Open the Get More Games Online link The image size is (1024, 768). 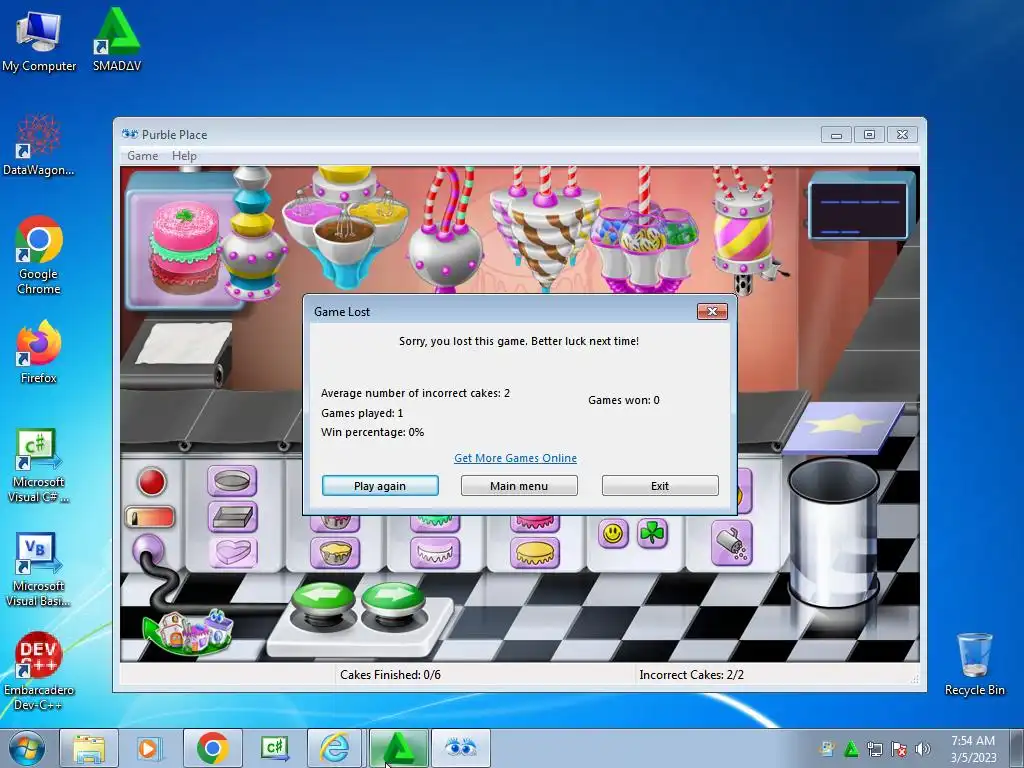[515, 458]
